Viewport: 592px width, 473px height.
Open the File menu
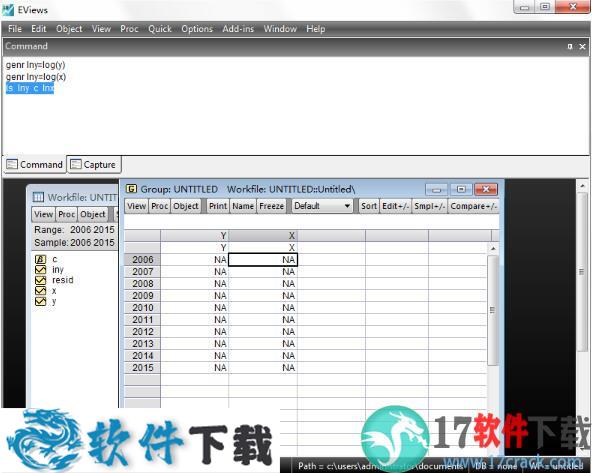coord(15,29)
